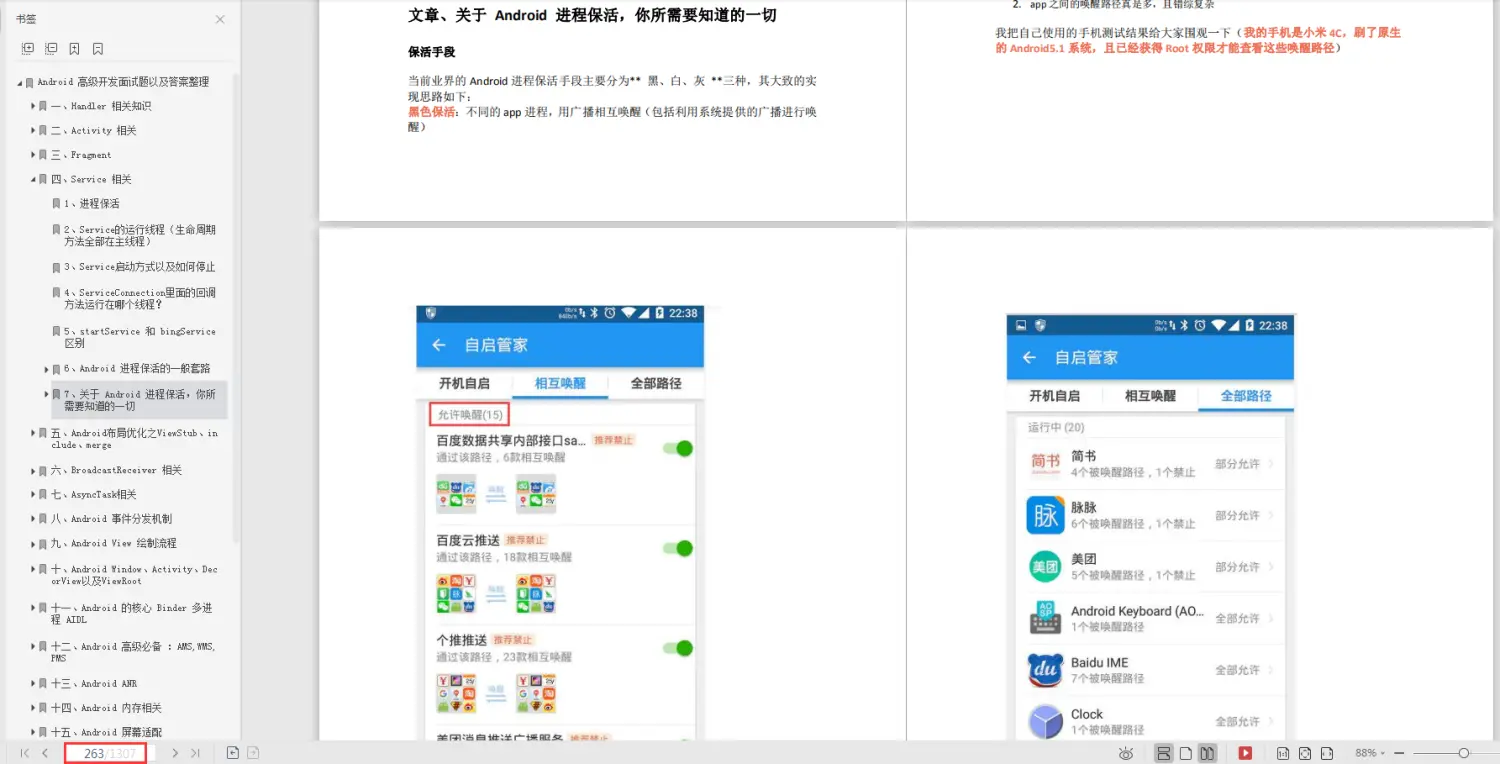Open bookmark 十、Android Window、Activity、DecorView

(x=134, y=575)
